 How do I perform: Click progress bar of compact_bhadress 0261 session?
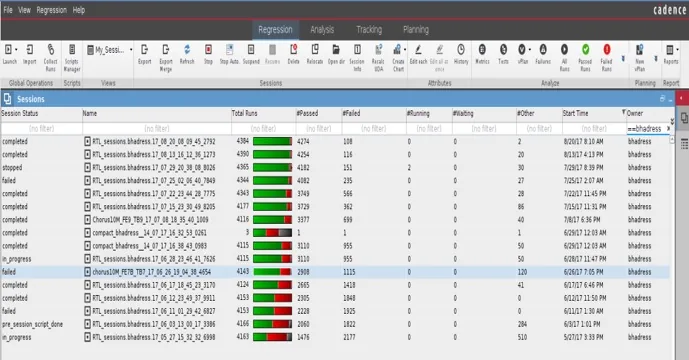point(272,233)
